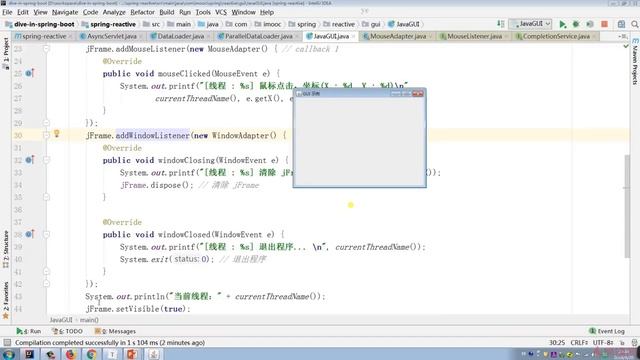This screenshot has height=360, width=640.
Task: Collapse the addWindowListener block at line 30
Action: click(x=46, y=136)
